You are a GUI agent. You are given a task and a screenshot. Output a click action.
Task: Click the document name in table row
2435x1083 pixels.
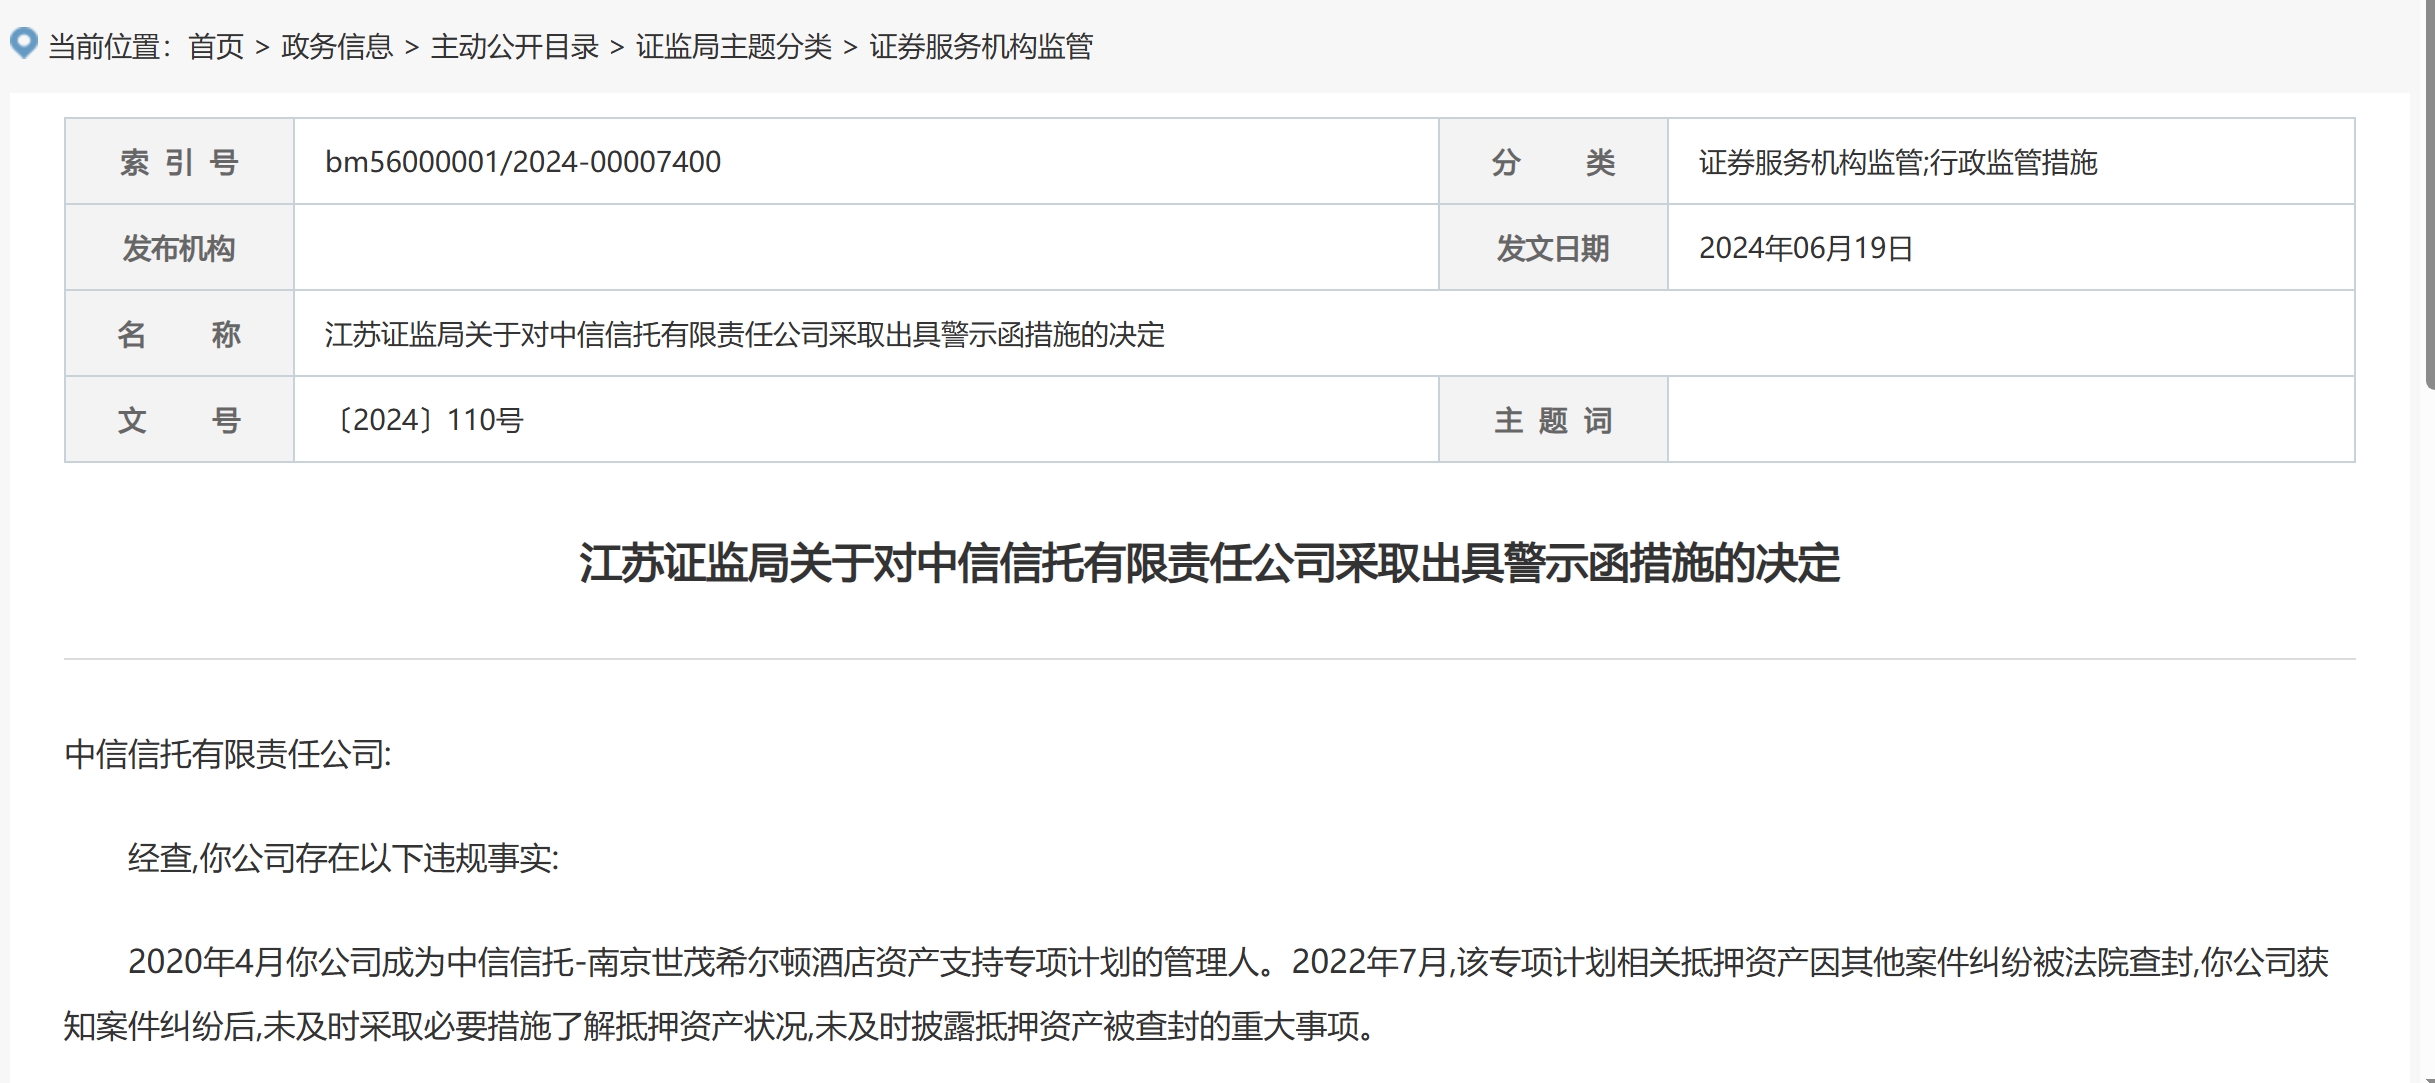tap(744, 334)
